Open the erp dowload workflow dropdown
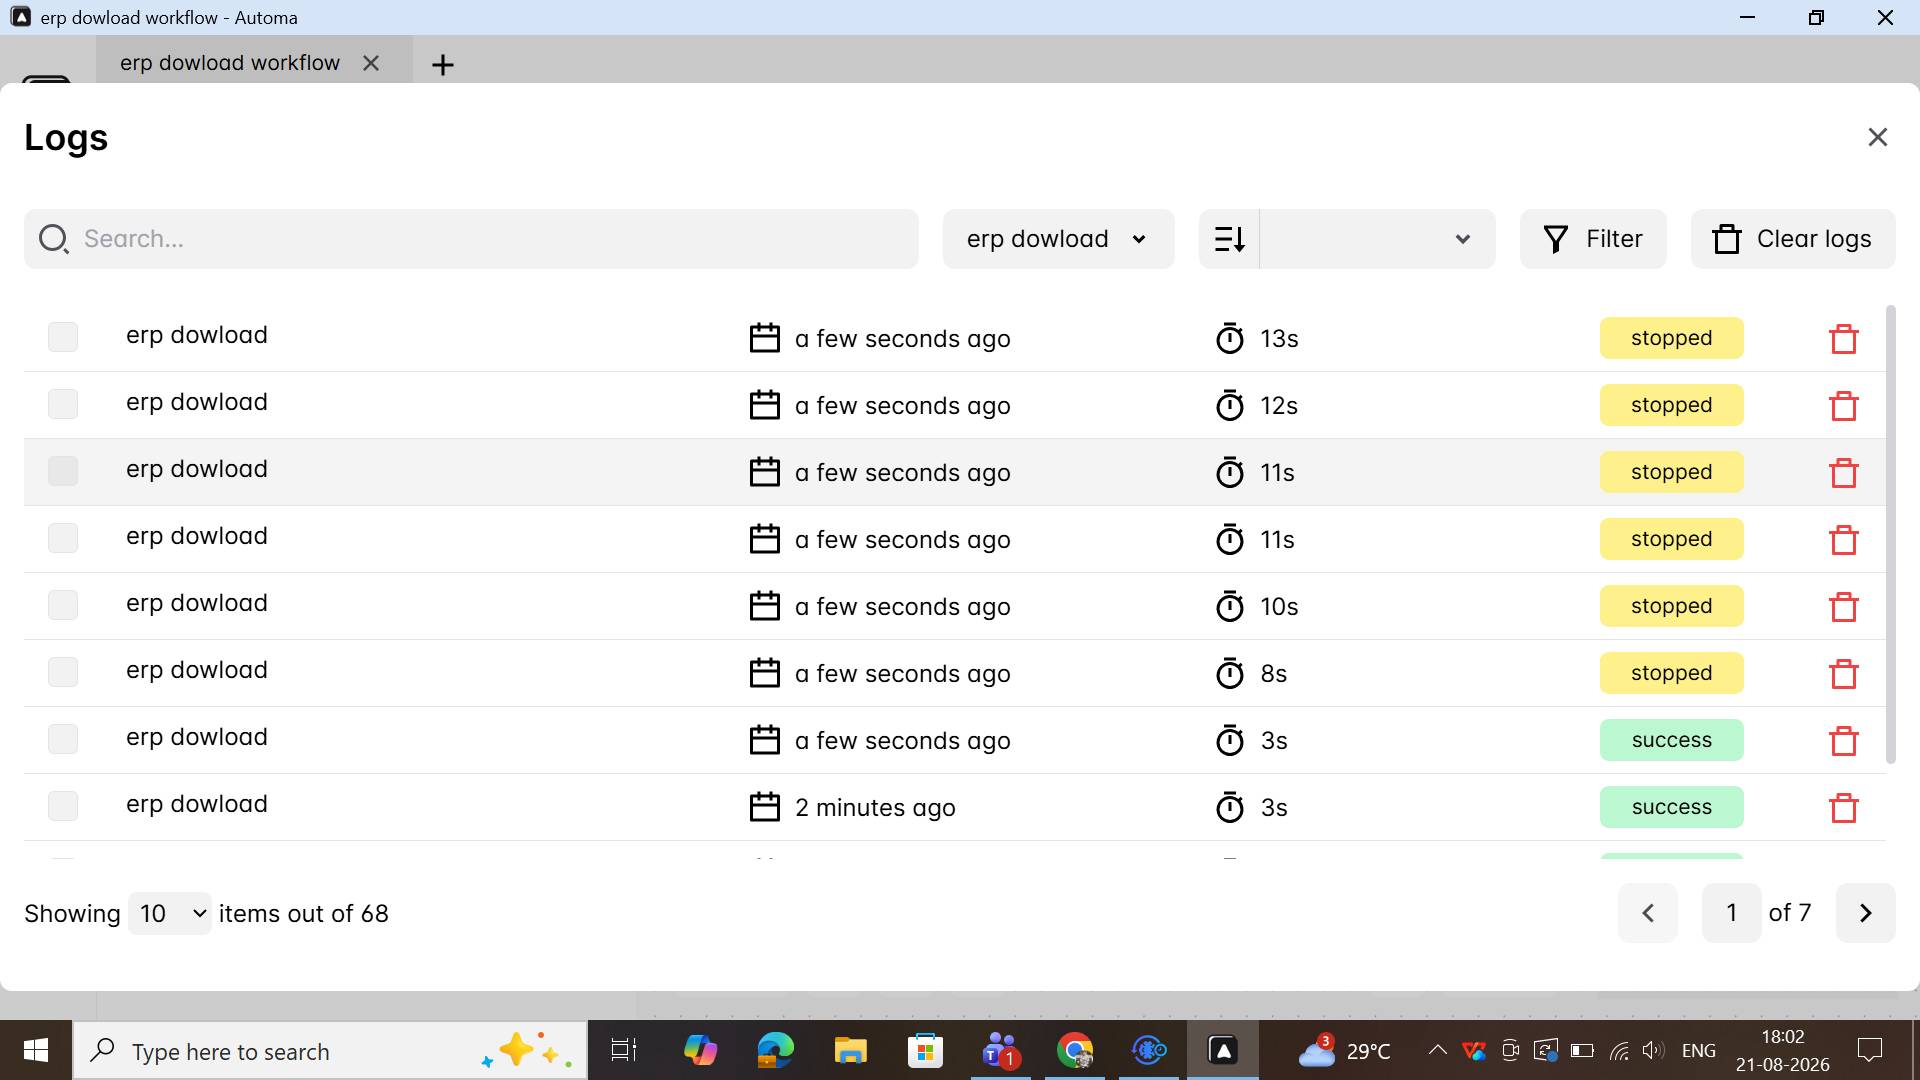Screen dimensions: 1920x1080 tap(1058, 239)
